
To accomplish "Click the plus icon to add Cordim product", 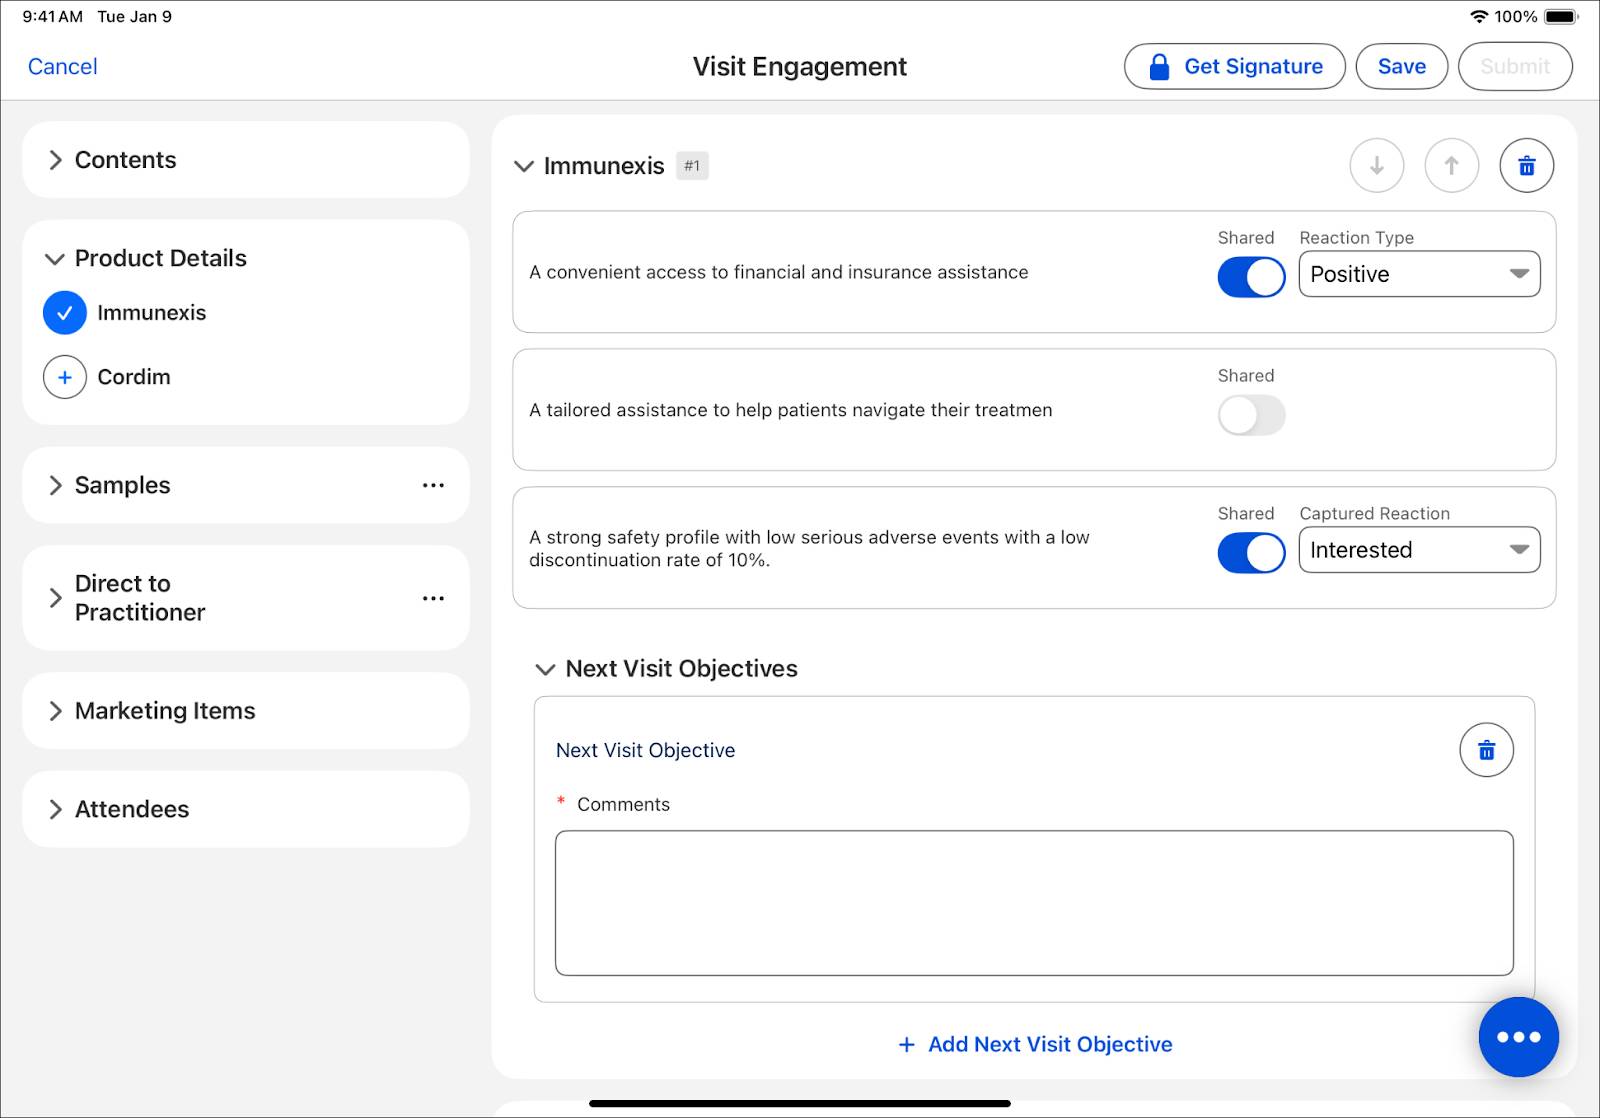I will (x=64, y=377).
